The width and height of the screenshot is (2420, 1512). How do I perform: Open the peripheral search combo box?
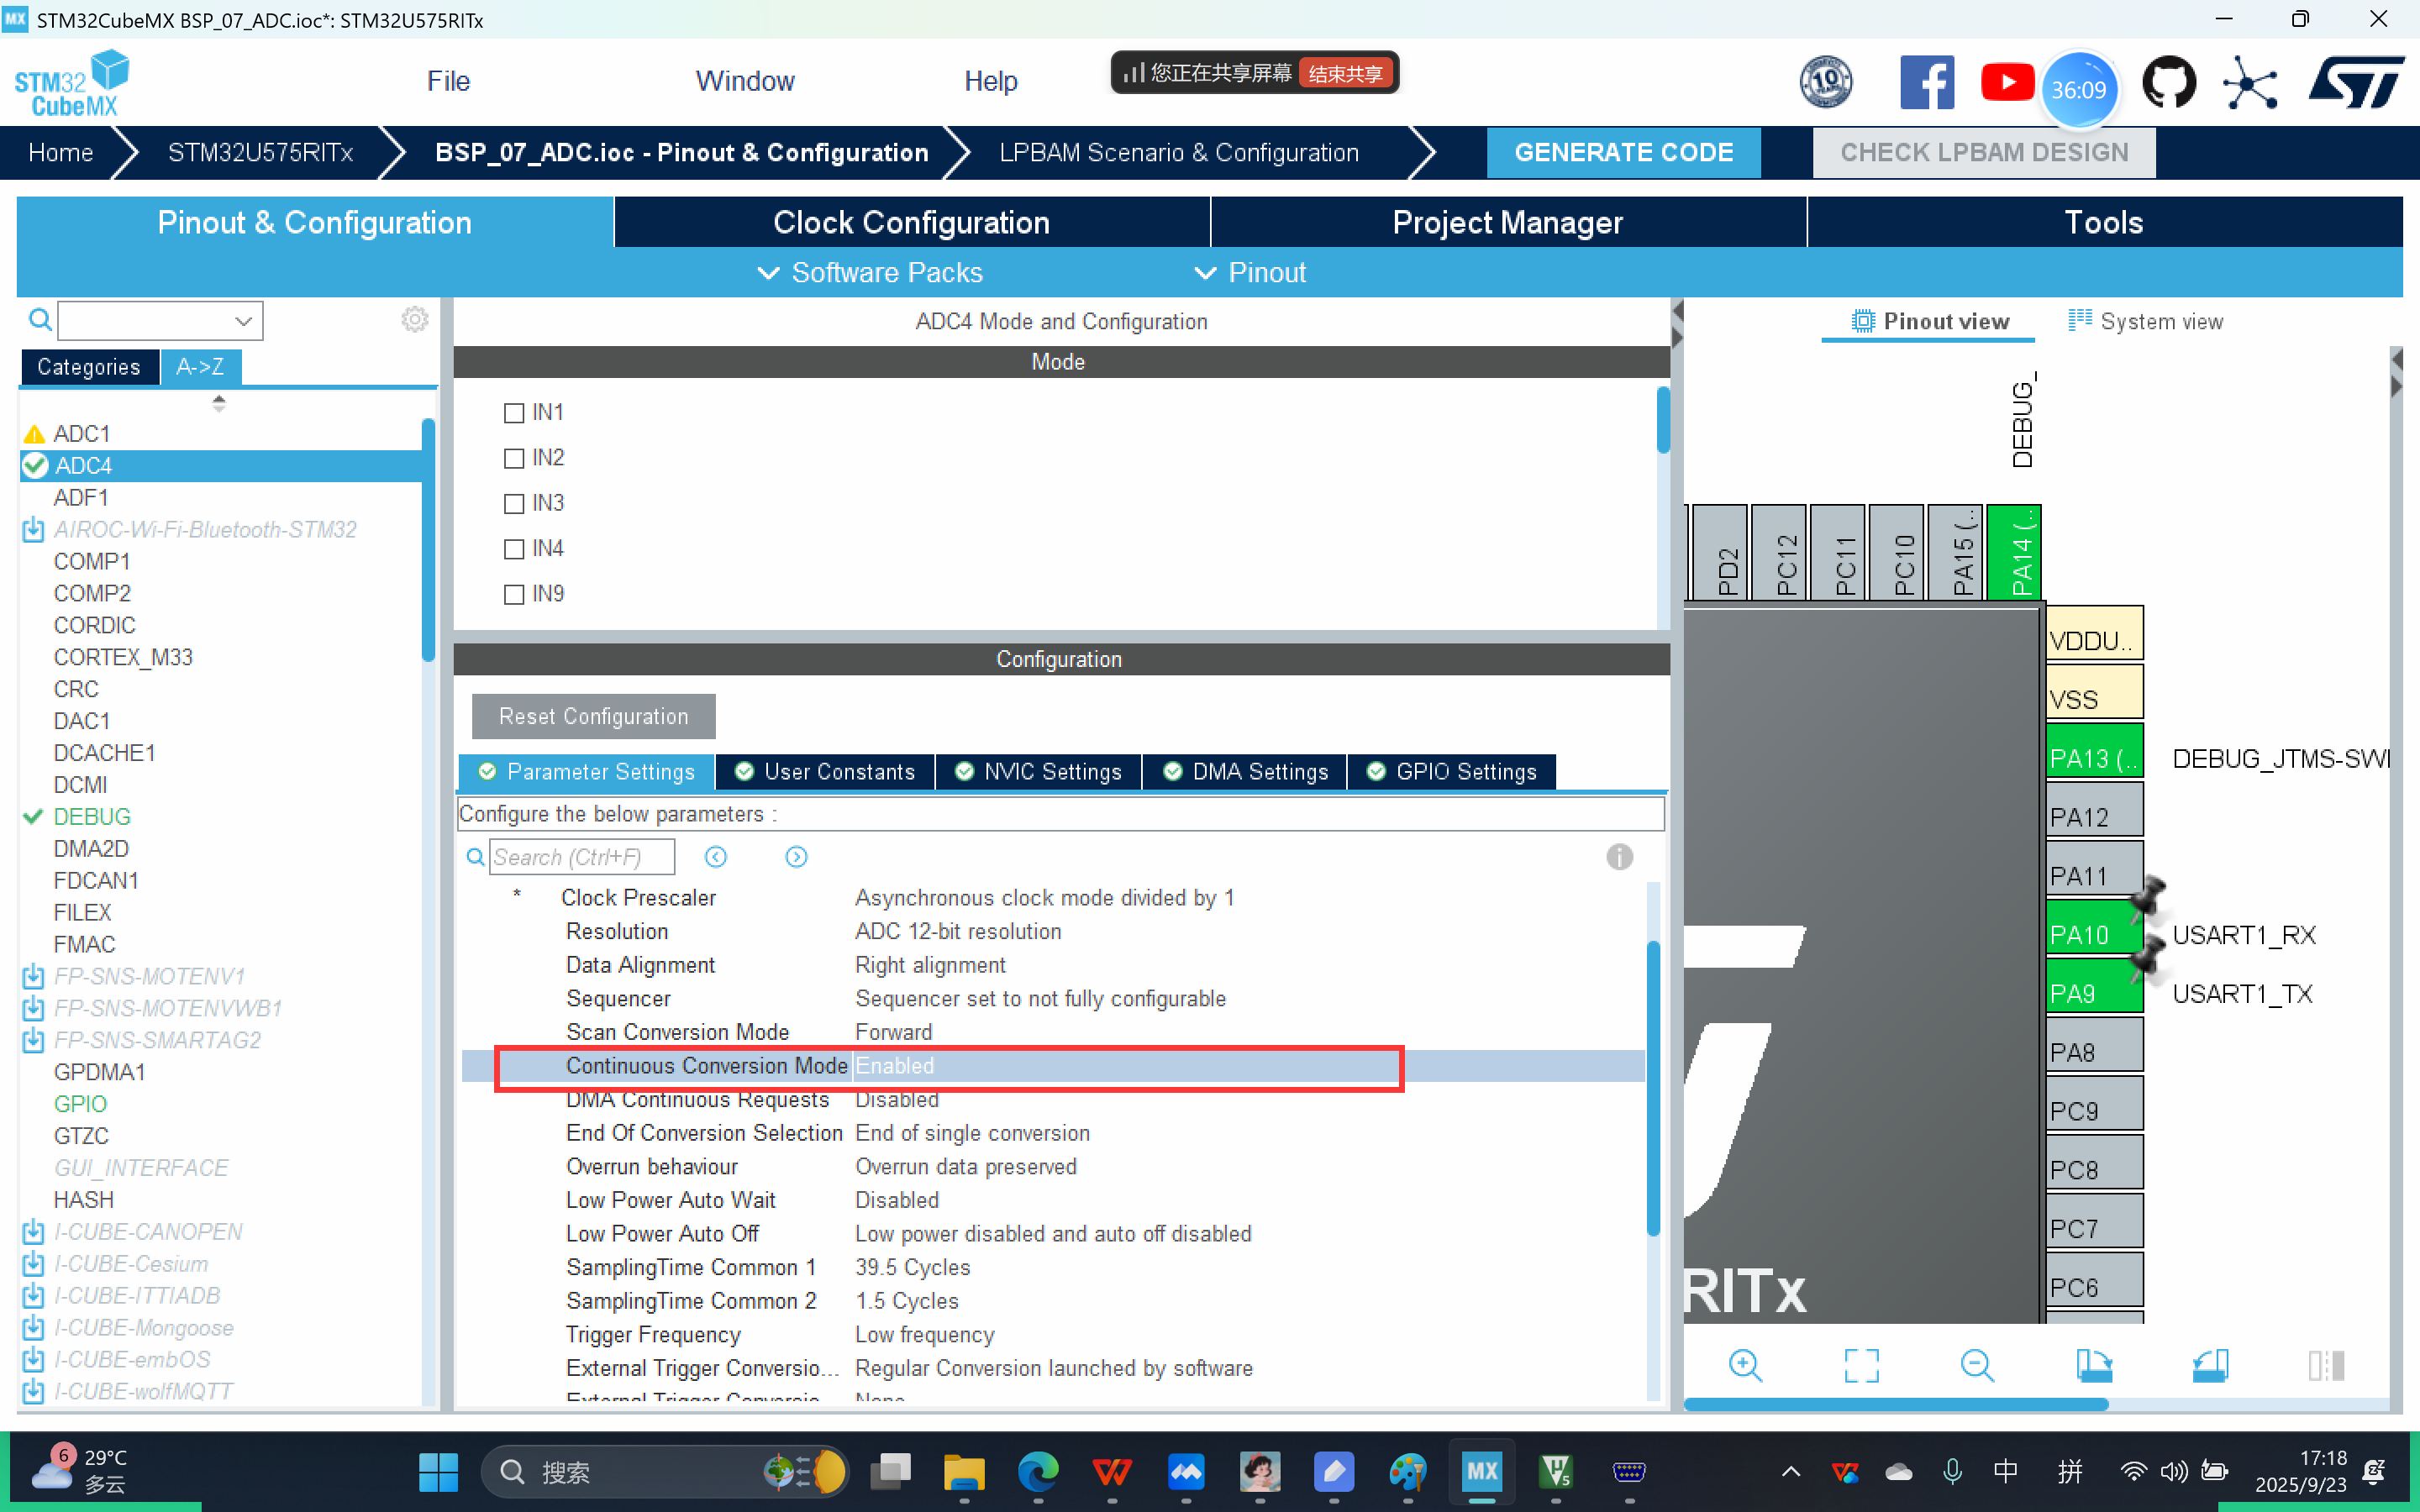point(160,320)
